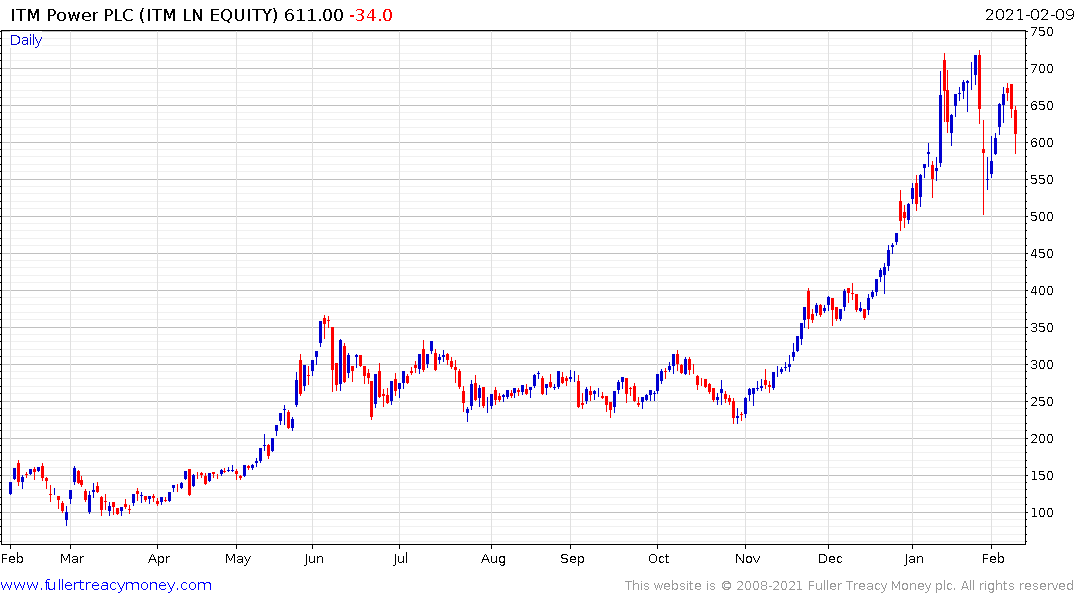The image size is (1075, 600).
Task: Click the 600 price axis label
Action: (x=1041, y=143)
